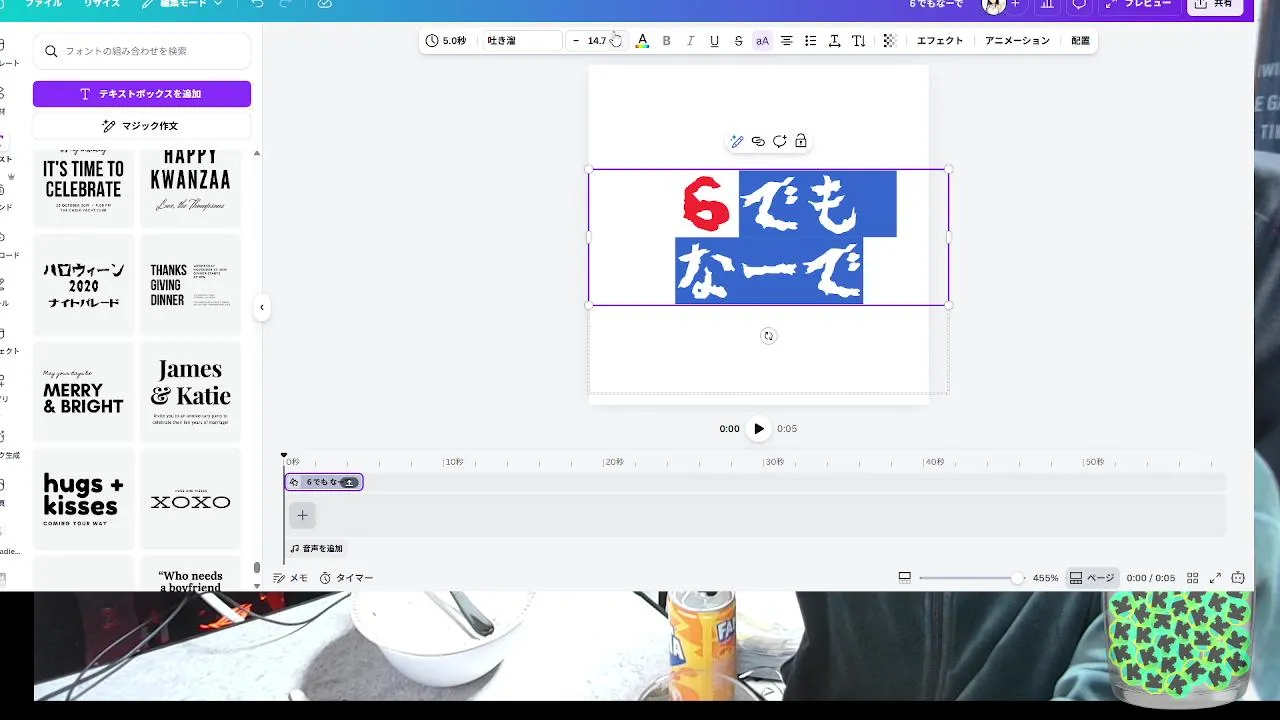Open the ファイル menu
Screen dimensions: 1280x720
click(42, 4)
